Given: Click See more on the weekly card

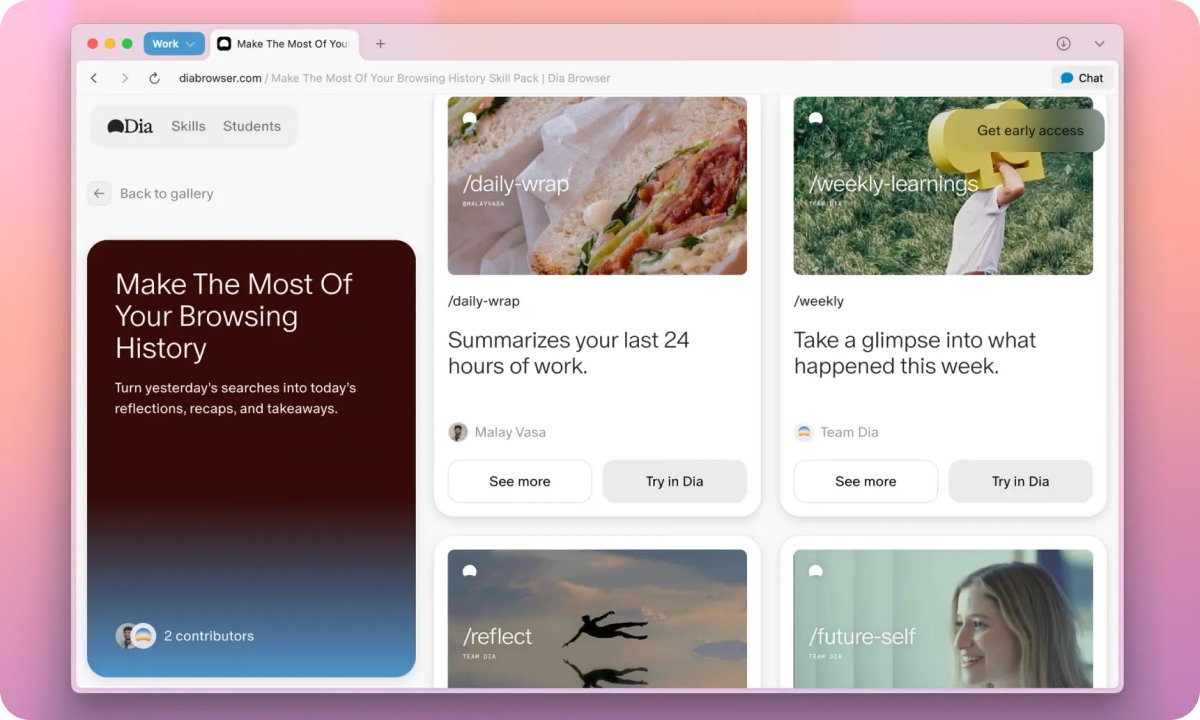Looking at the screenshot, I should click(x=866, y=481).
